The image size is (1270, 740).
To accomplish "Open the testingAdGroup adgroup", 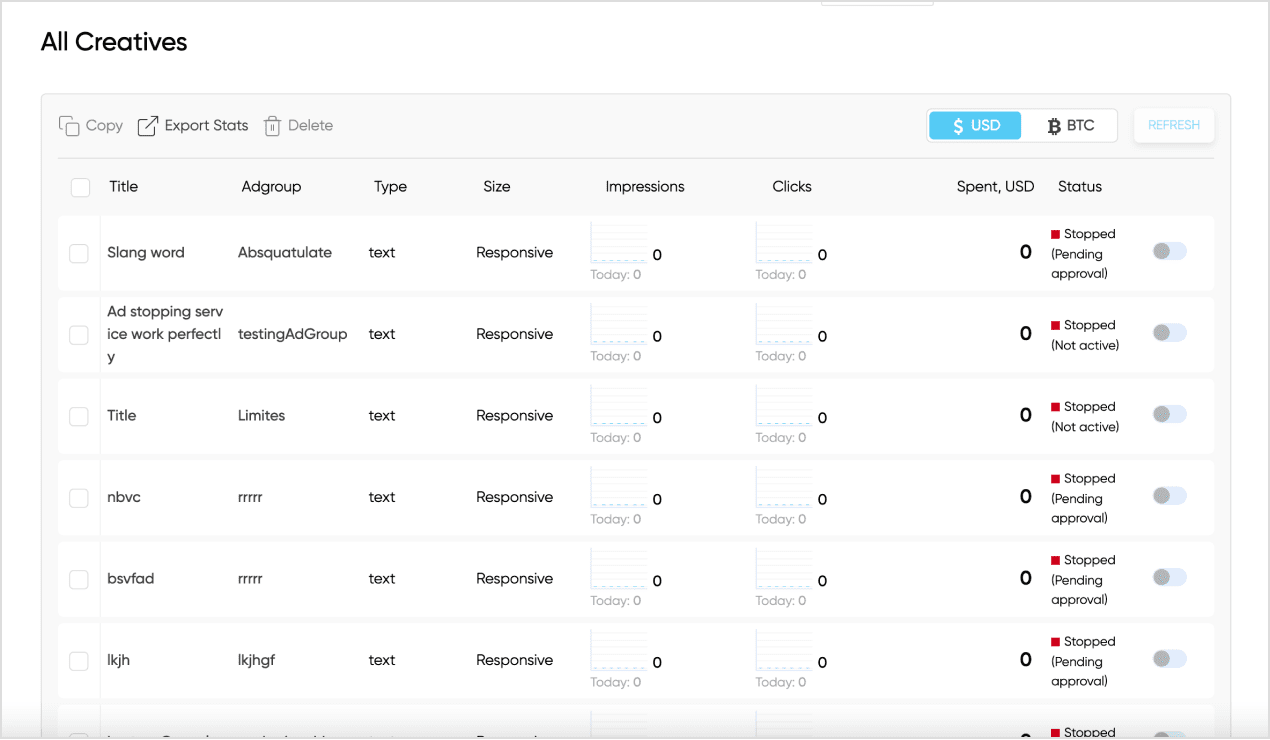I will 292,334.
